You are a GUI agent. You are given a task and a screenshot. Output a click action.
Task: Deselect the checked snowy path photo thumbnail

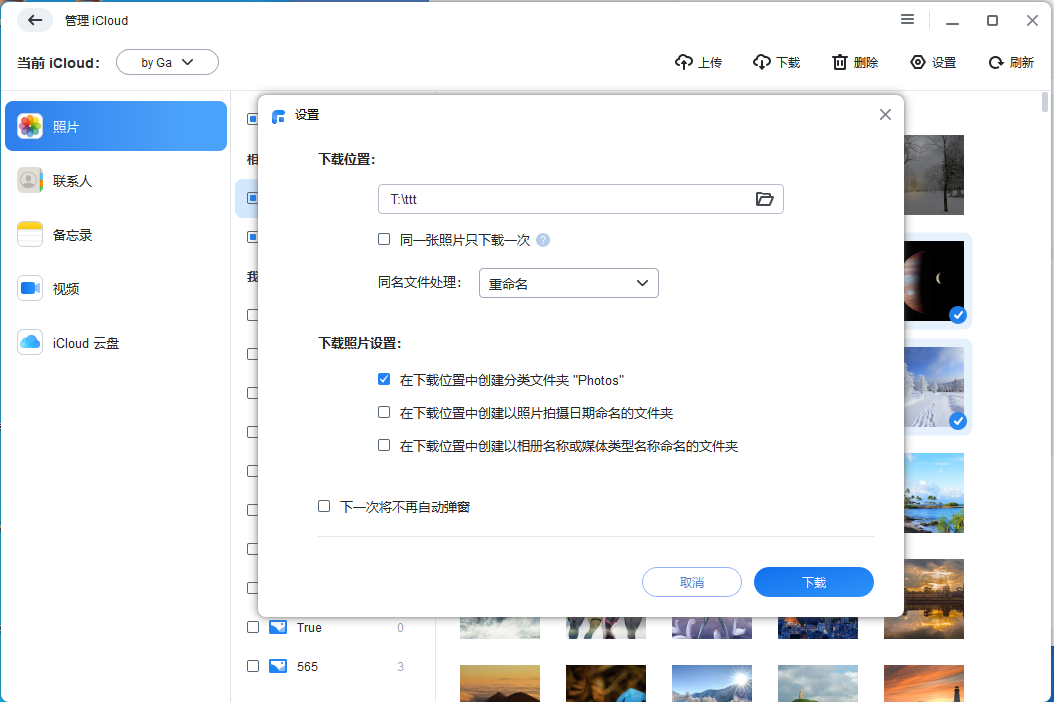coord(958,421)
